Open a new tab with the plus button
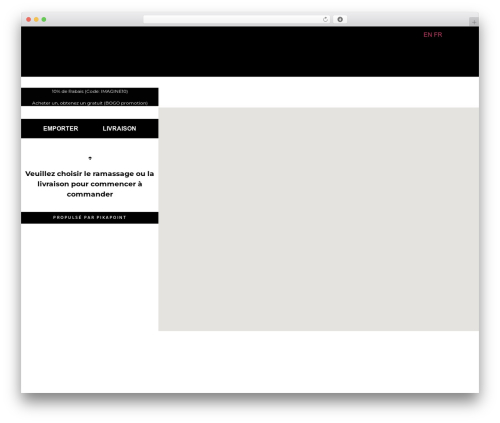Viewport: 500px width, 423px height. [474, 22]
